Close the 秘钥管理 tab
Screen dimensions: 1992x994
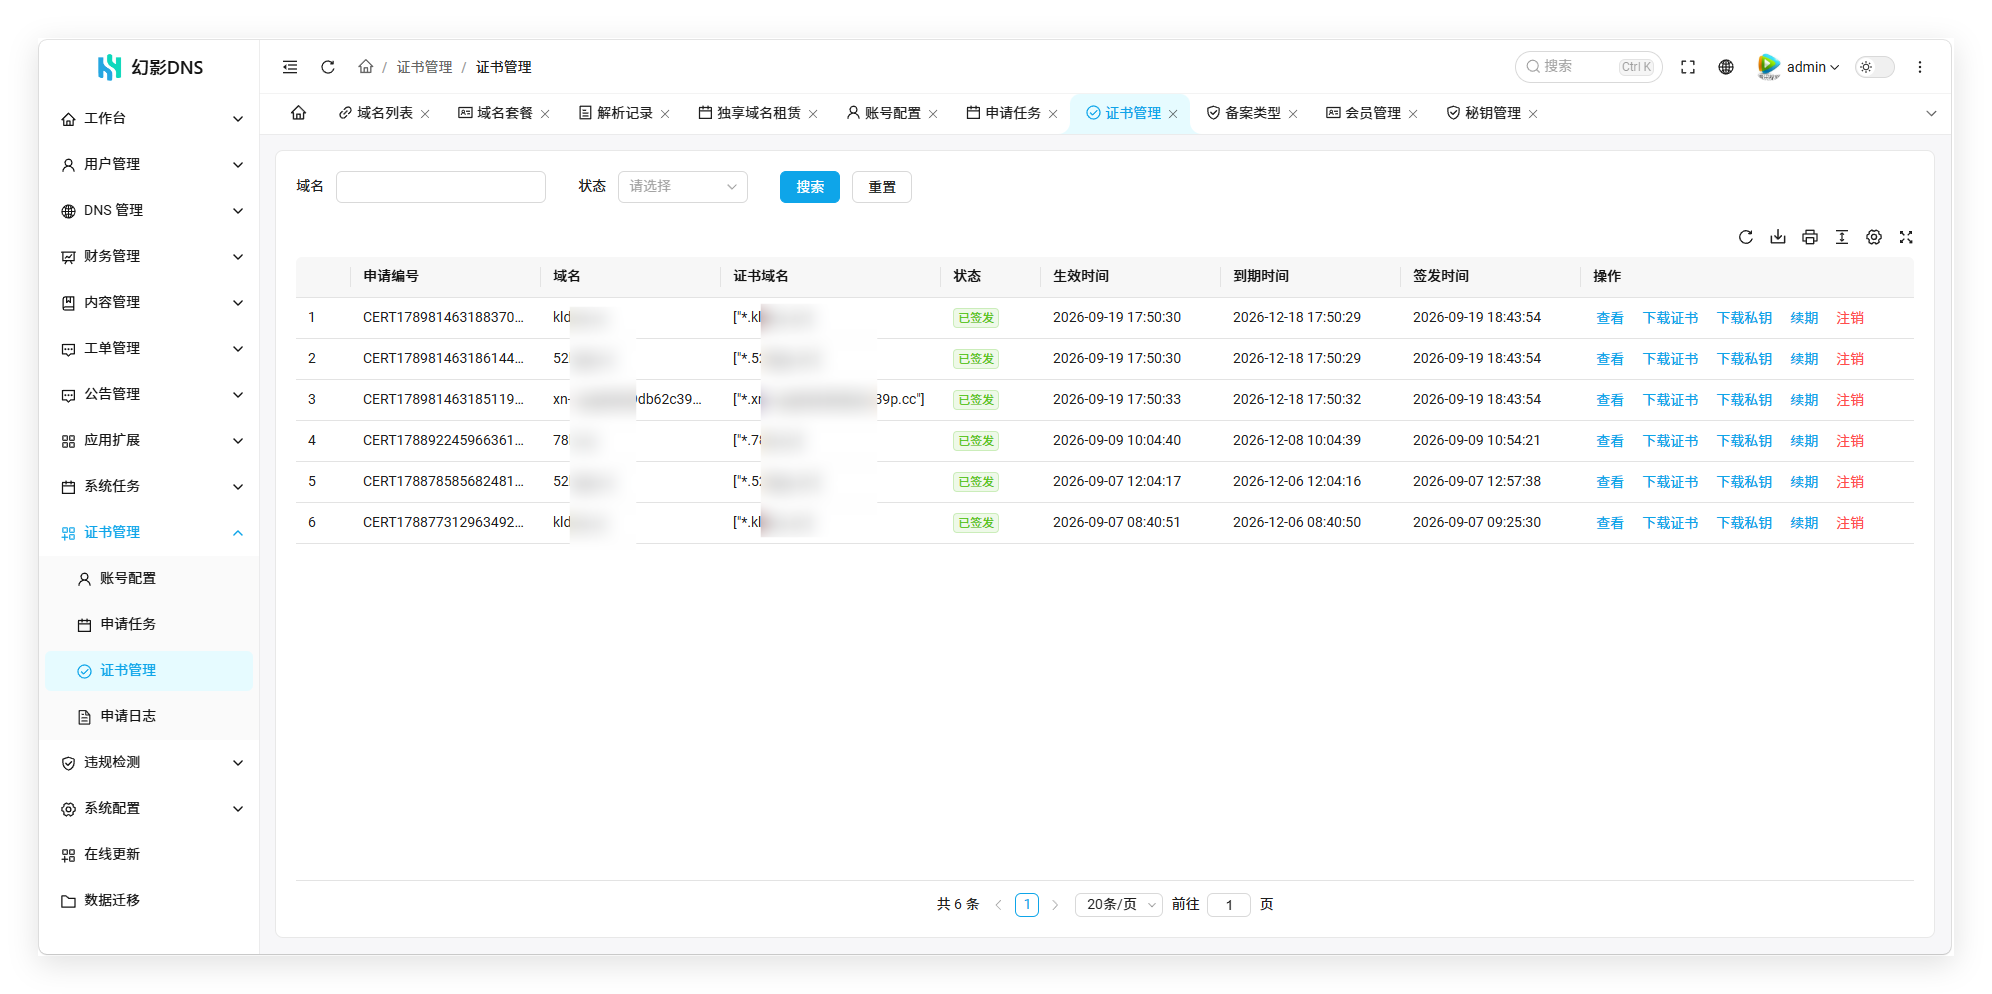coord(1533,114)
